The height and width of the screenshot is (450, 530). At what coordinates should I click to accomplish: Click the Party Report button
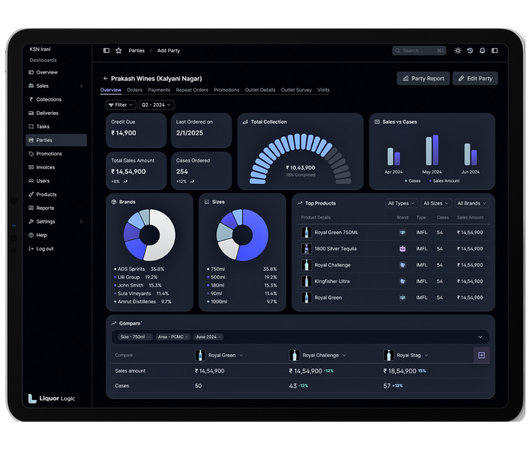click(x=423, y=78)
